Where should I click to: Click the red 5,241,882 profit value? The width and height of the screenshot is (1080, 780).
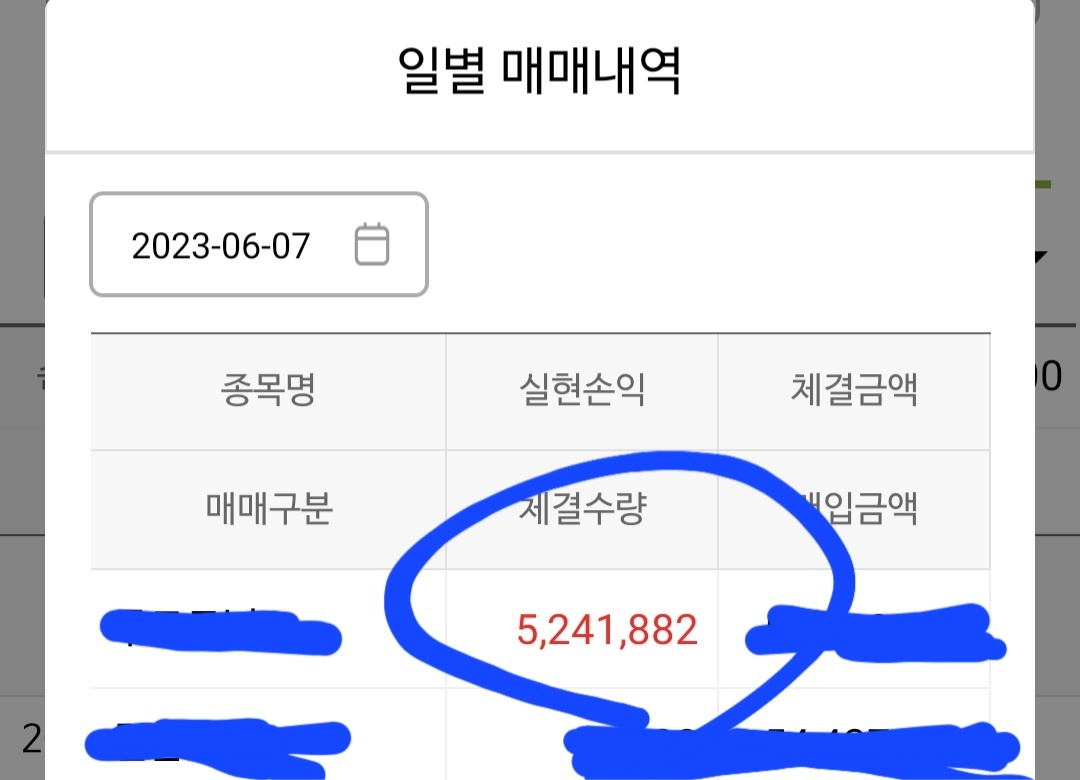(607, 630)
